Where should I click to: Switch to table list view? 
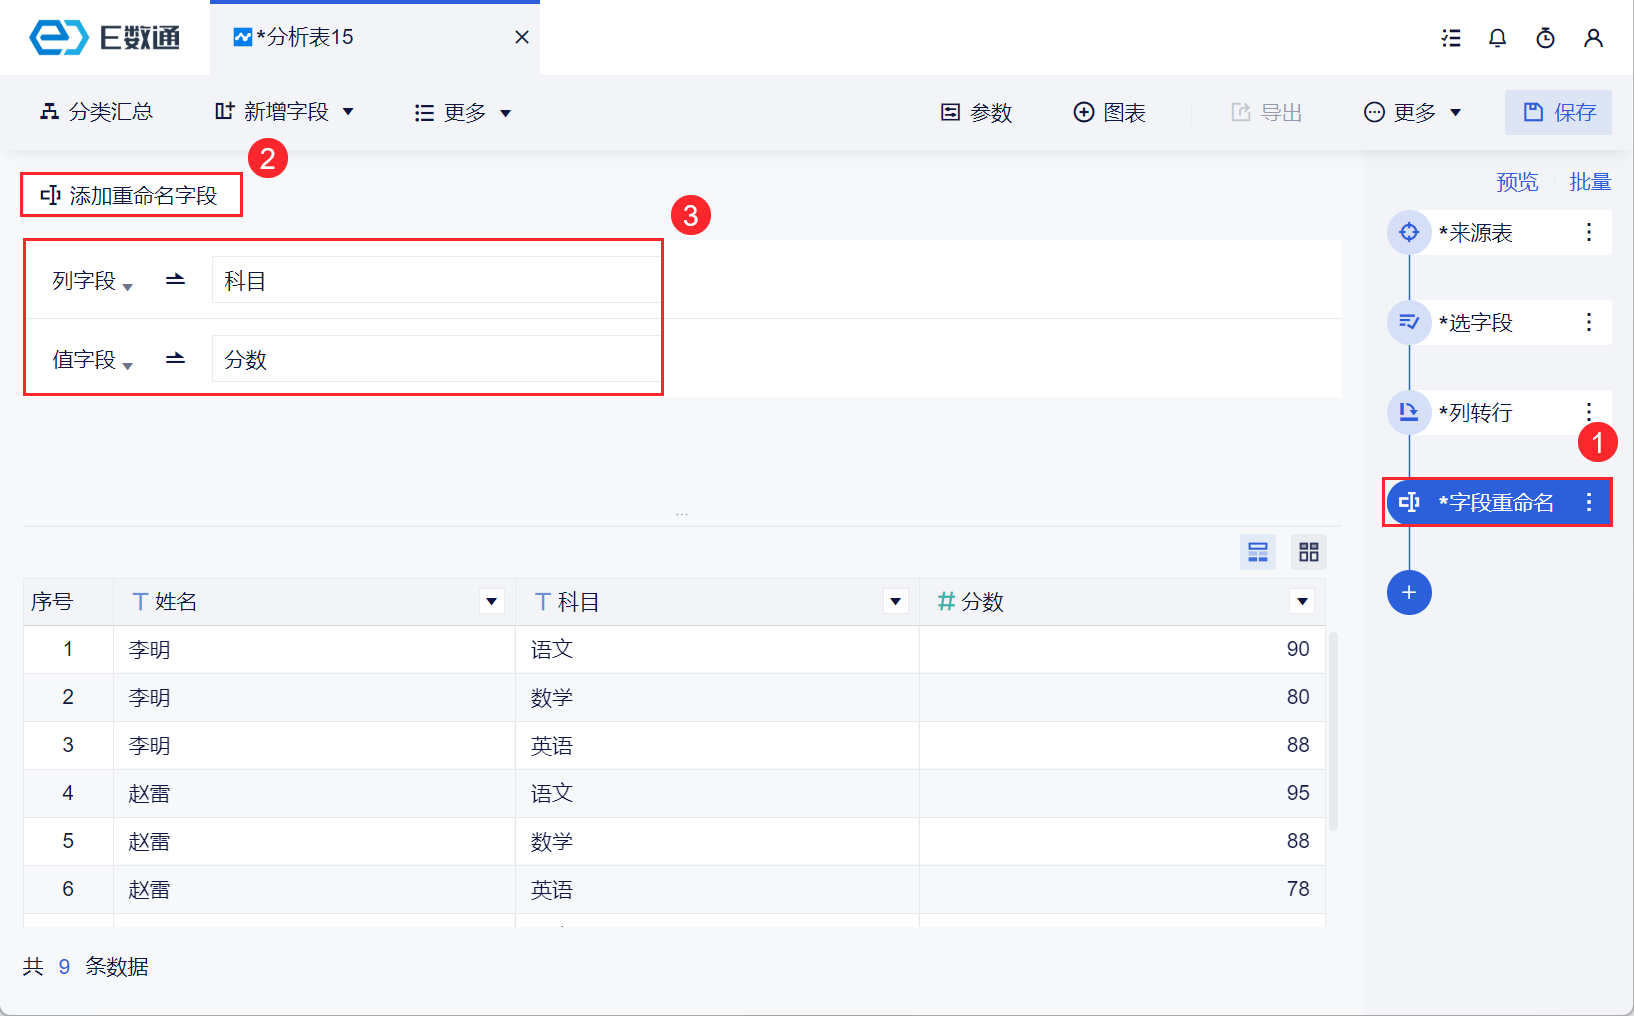(x=1258, y=552)
